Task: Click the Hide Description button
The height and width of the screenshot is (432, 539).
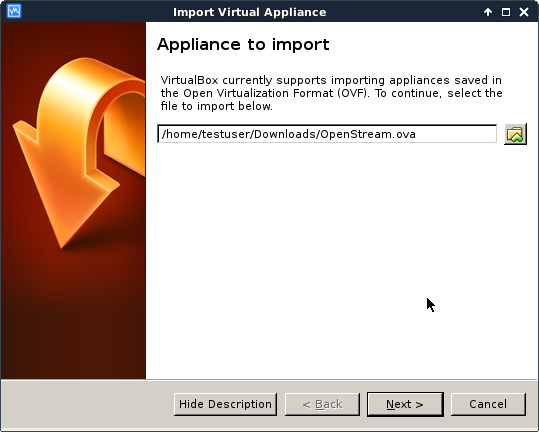Action: 226,404
